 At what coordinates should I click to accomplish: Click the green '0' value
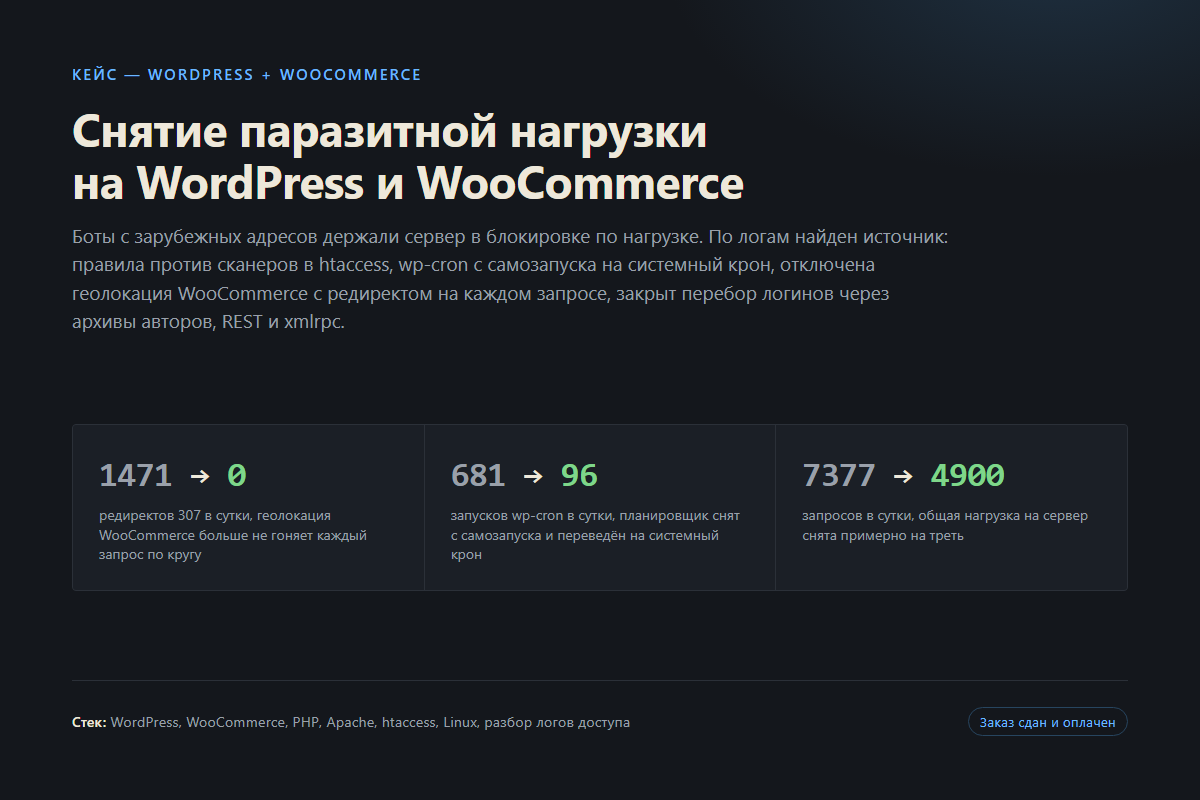pyautogui.click(x=236, y=475)
